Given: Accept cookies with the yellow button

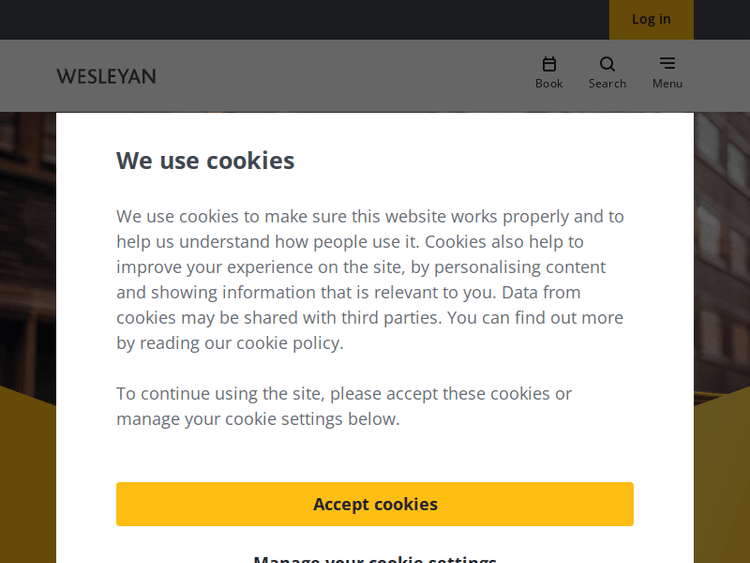Looking at the screenshot, I should [375, 504].
